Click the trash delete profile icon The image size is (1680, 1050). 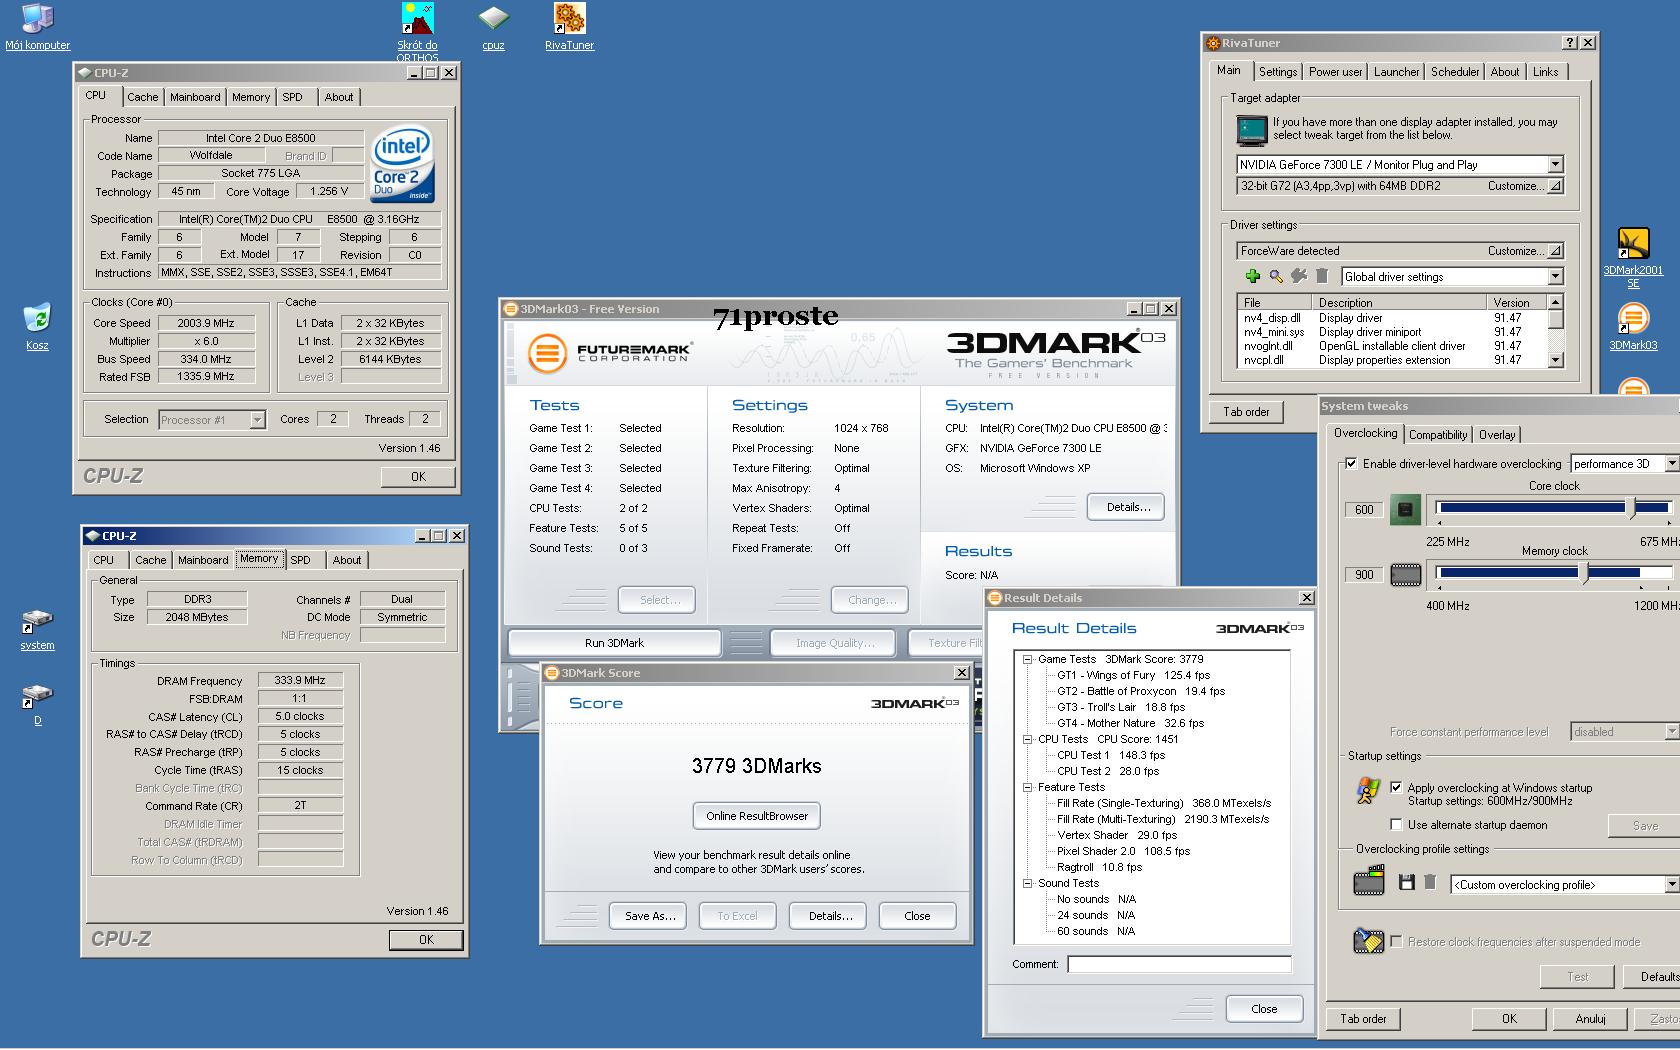[1430, 882]
